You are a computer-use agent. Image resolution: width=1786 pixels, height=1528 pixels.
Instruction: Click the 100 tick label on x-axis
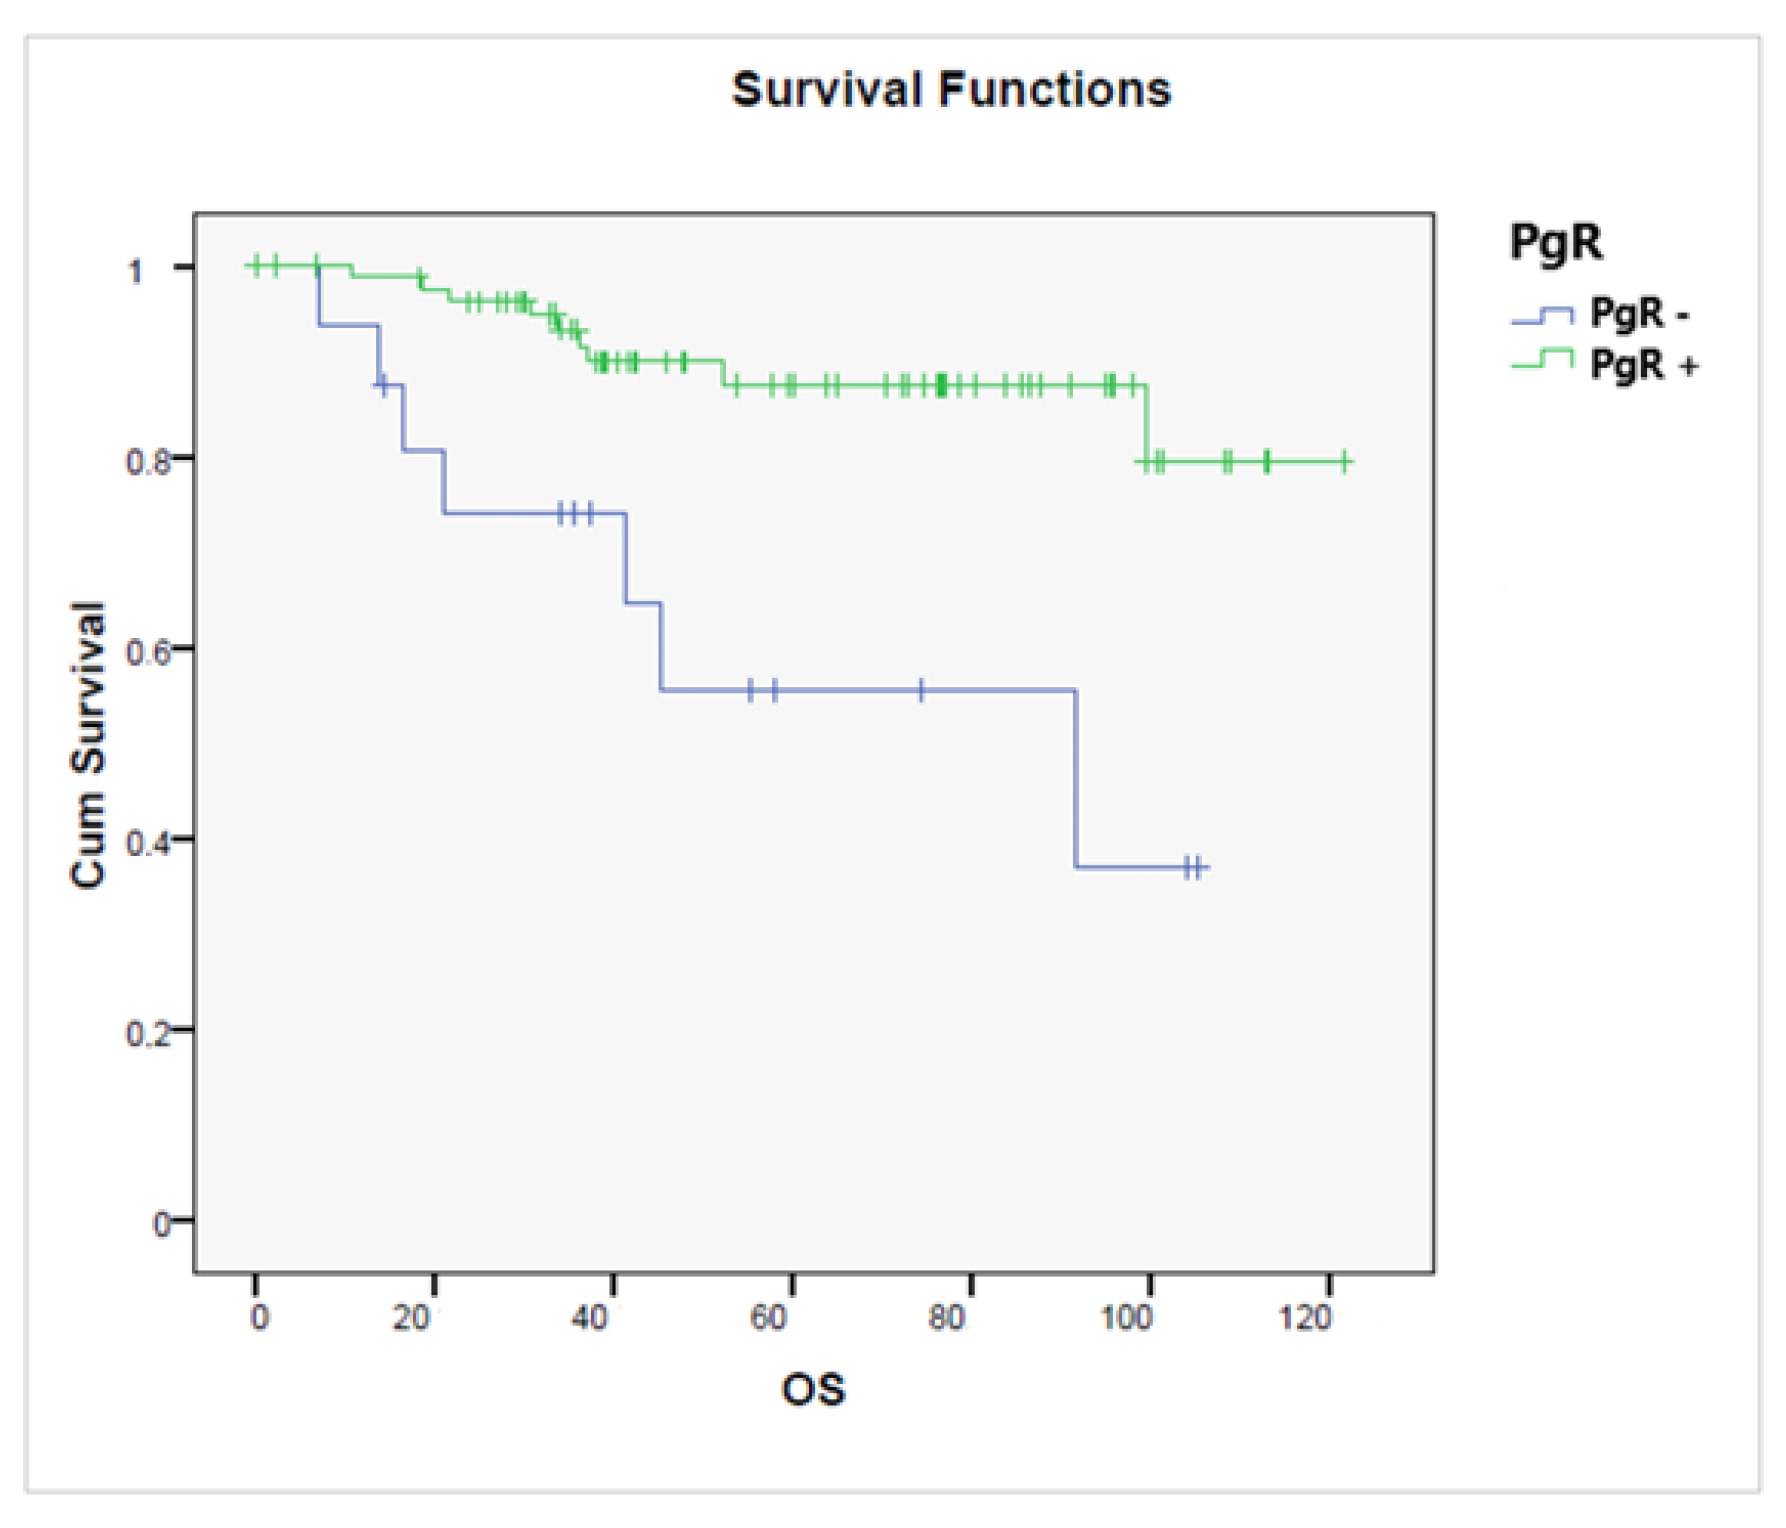[x=1126, y=1318]
